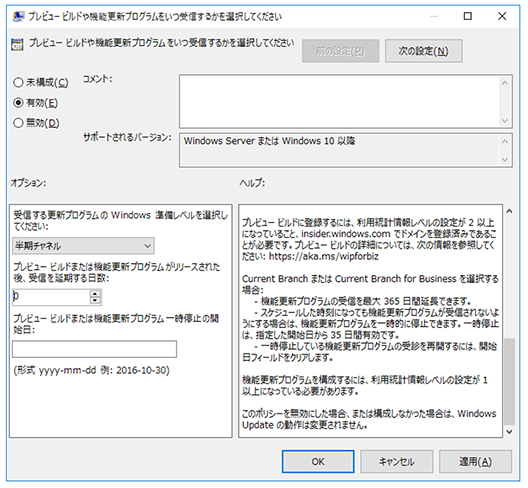Click the policy setting icon beside heading

pos(17,44)
